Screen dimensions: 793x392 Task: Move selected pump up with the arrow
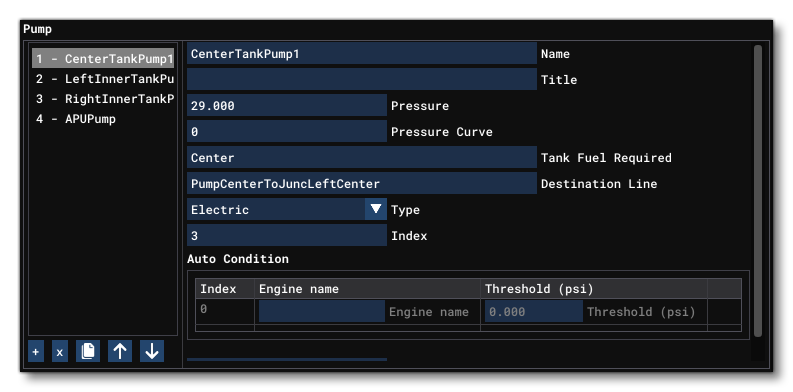[120, 352]
